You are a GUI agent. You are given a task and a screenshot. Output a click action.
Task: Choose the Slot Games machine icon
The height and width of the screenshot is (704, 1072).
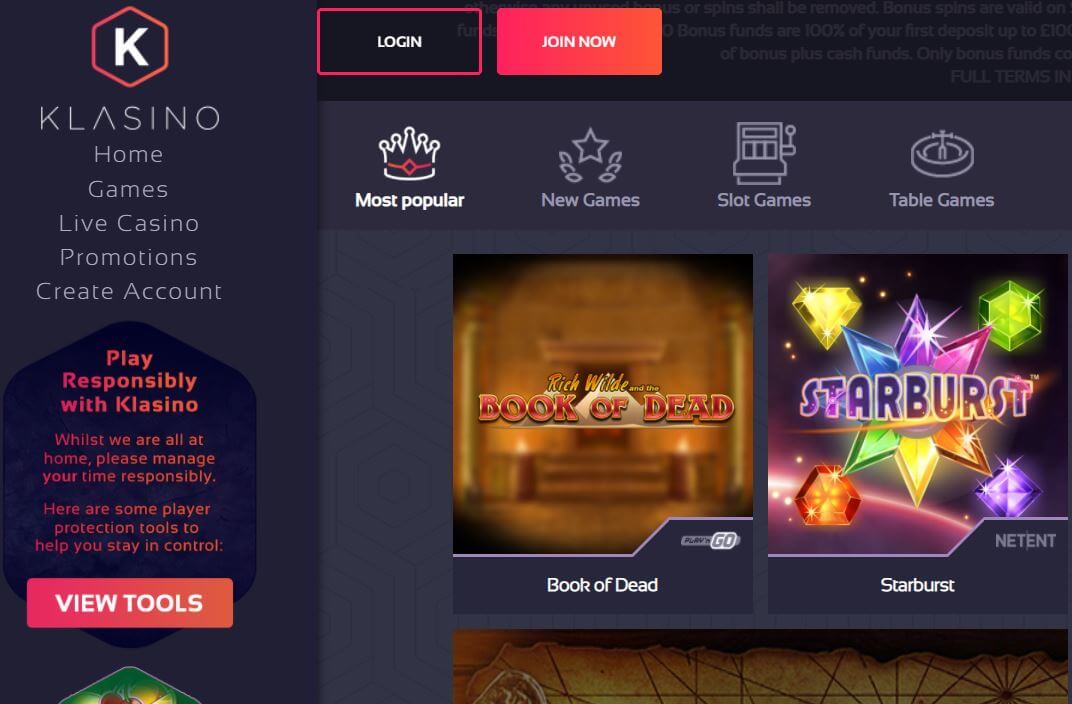[x=764, y=153]
